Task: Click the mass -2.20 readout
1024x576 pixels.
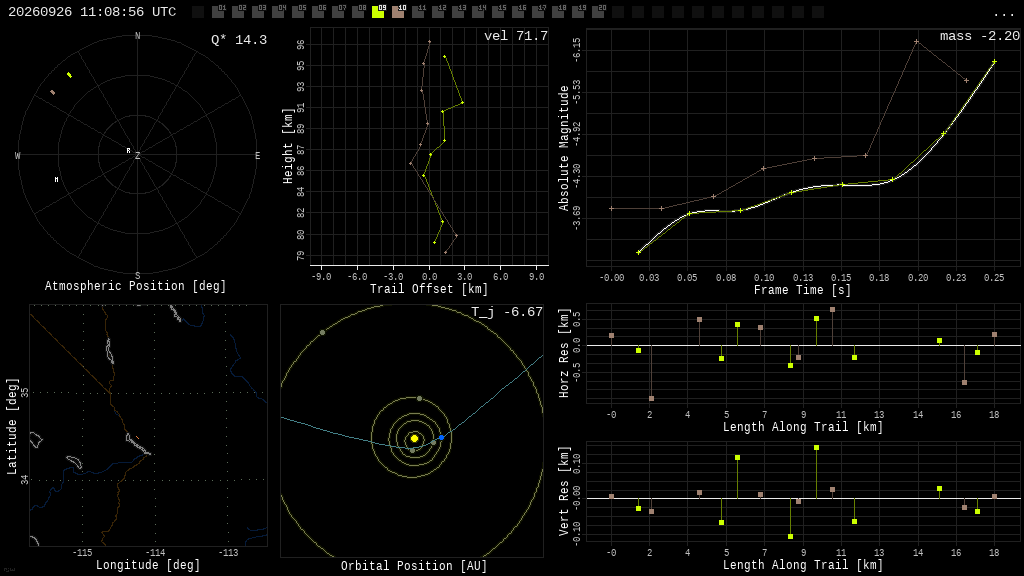Action: (x=980, y=36)
